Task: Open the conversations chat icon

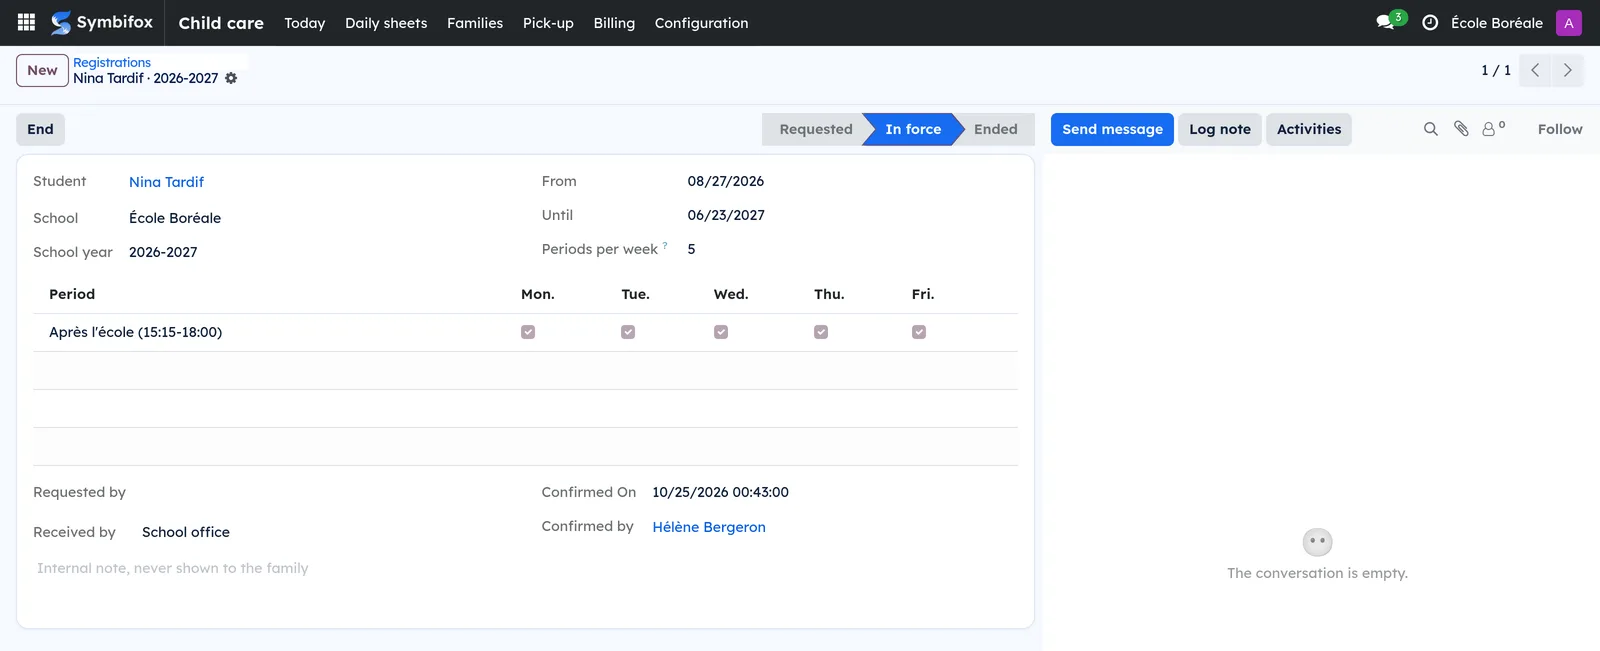Action: (1386, 22)
